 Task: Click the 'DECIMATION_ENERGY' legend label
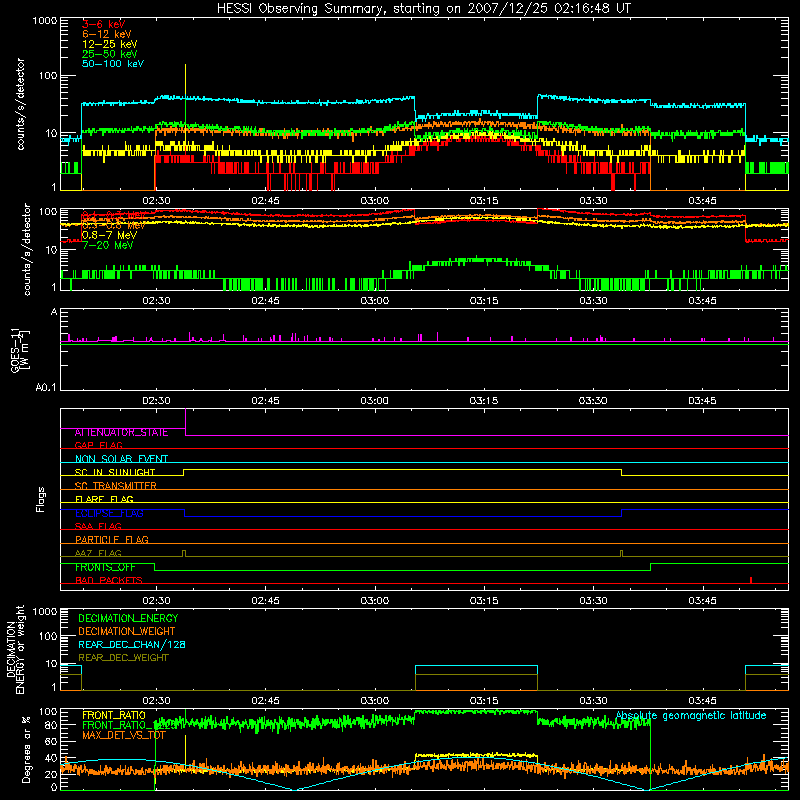[x=128, y=618]
